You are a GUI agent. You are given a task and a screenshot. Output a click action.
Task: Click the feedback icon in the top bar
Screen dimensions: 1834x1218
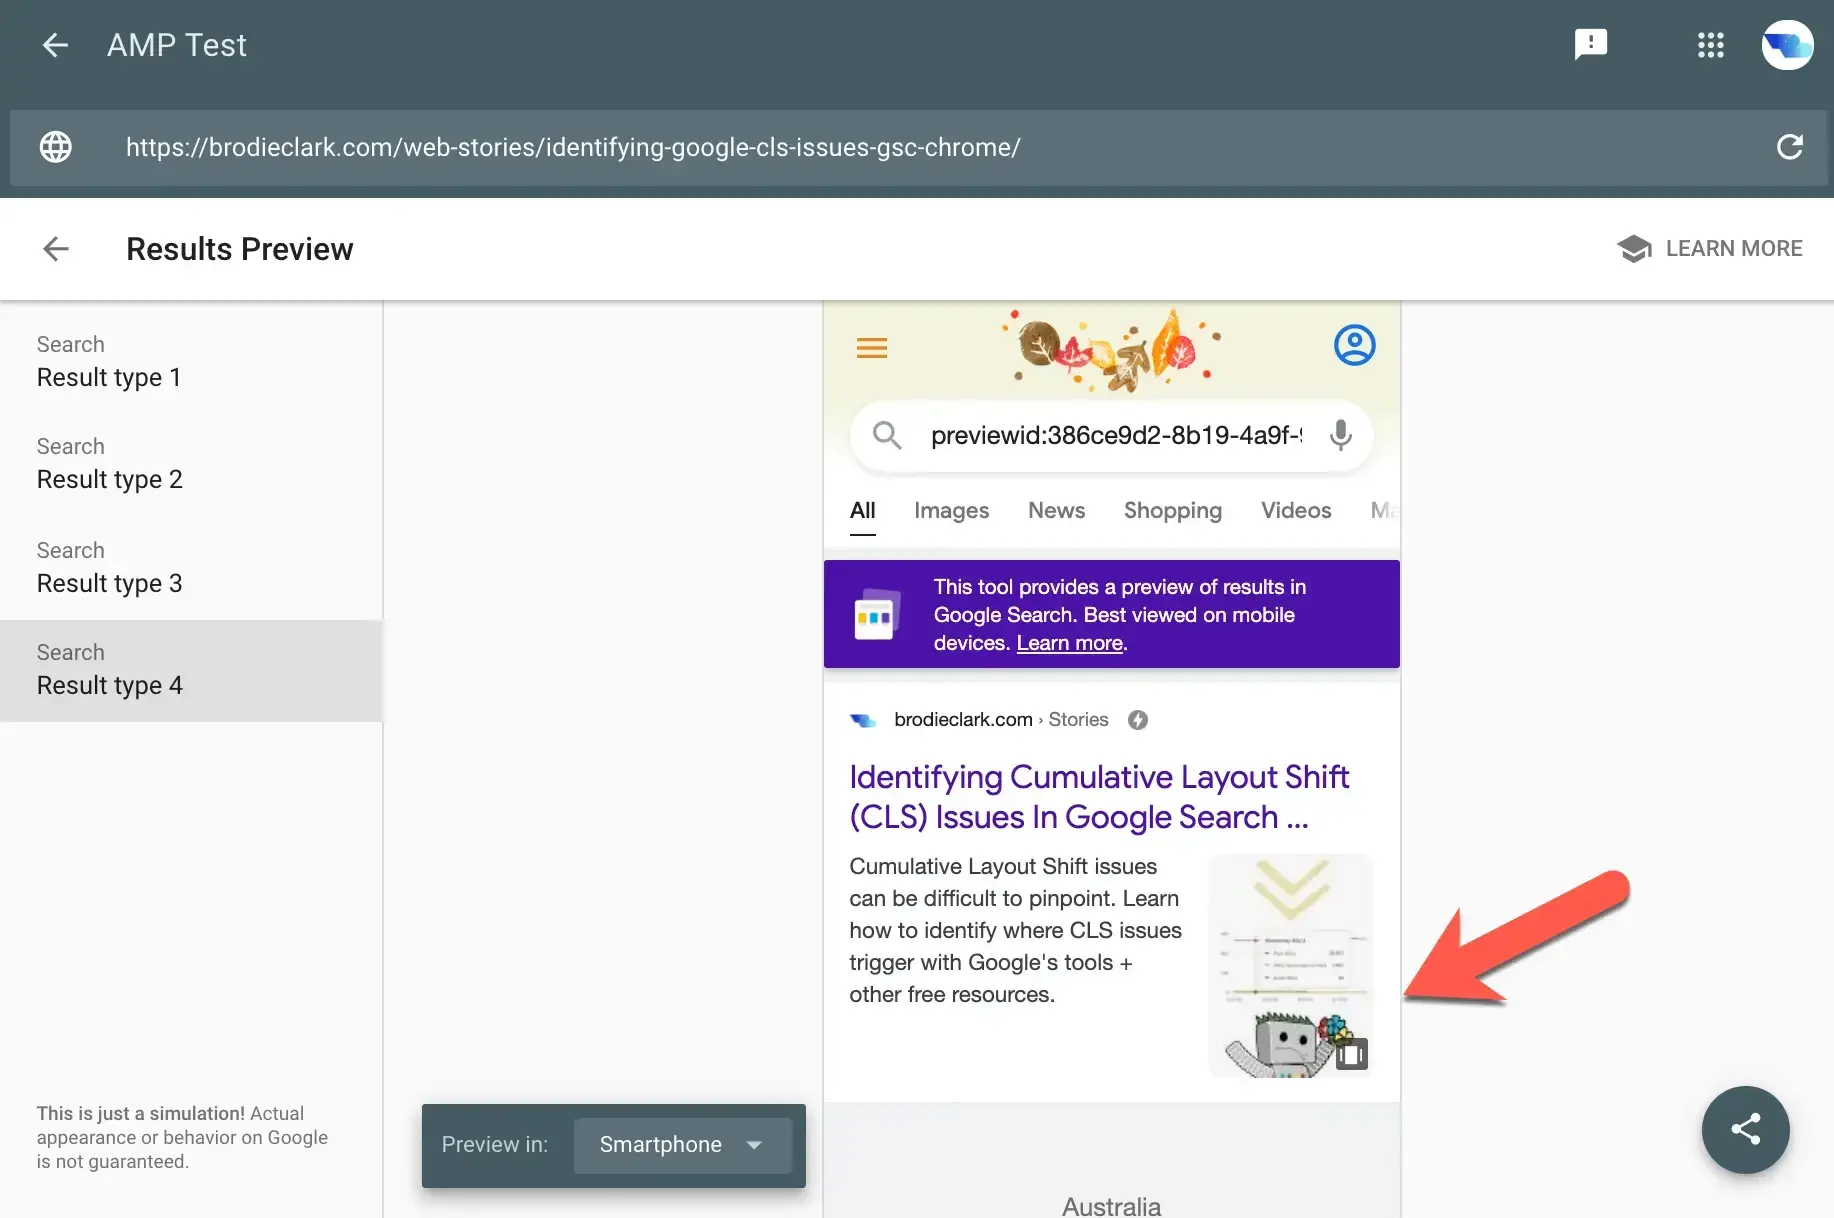(x=1590, y=45)
